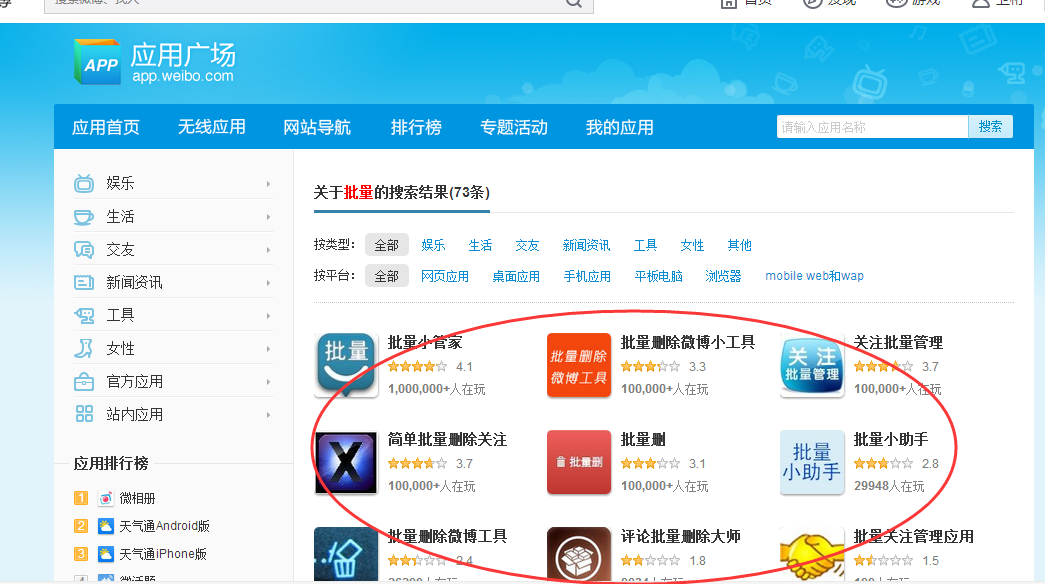Click the 女性 category icon
This screenshot has width=1045, height=584.
tap(84, 348)
